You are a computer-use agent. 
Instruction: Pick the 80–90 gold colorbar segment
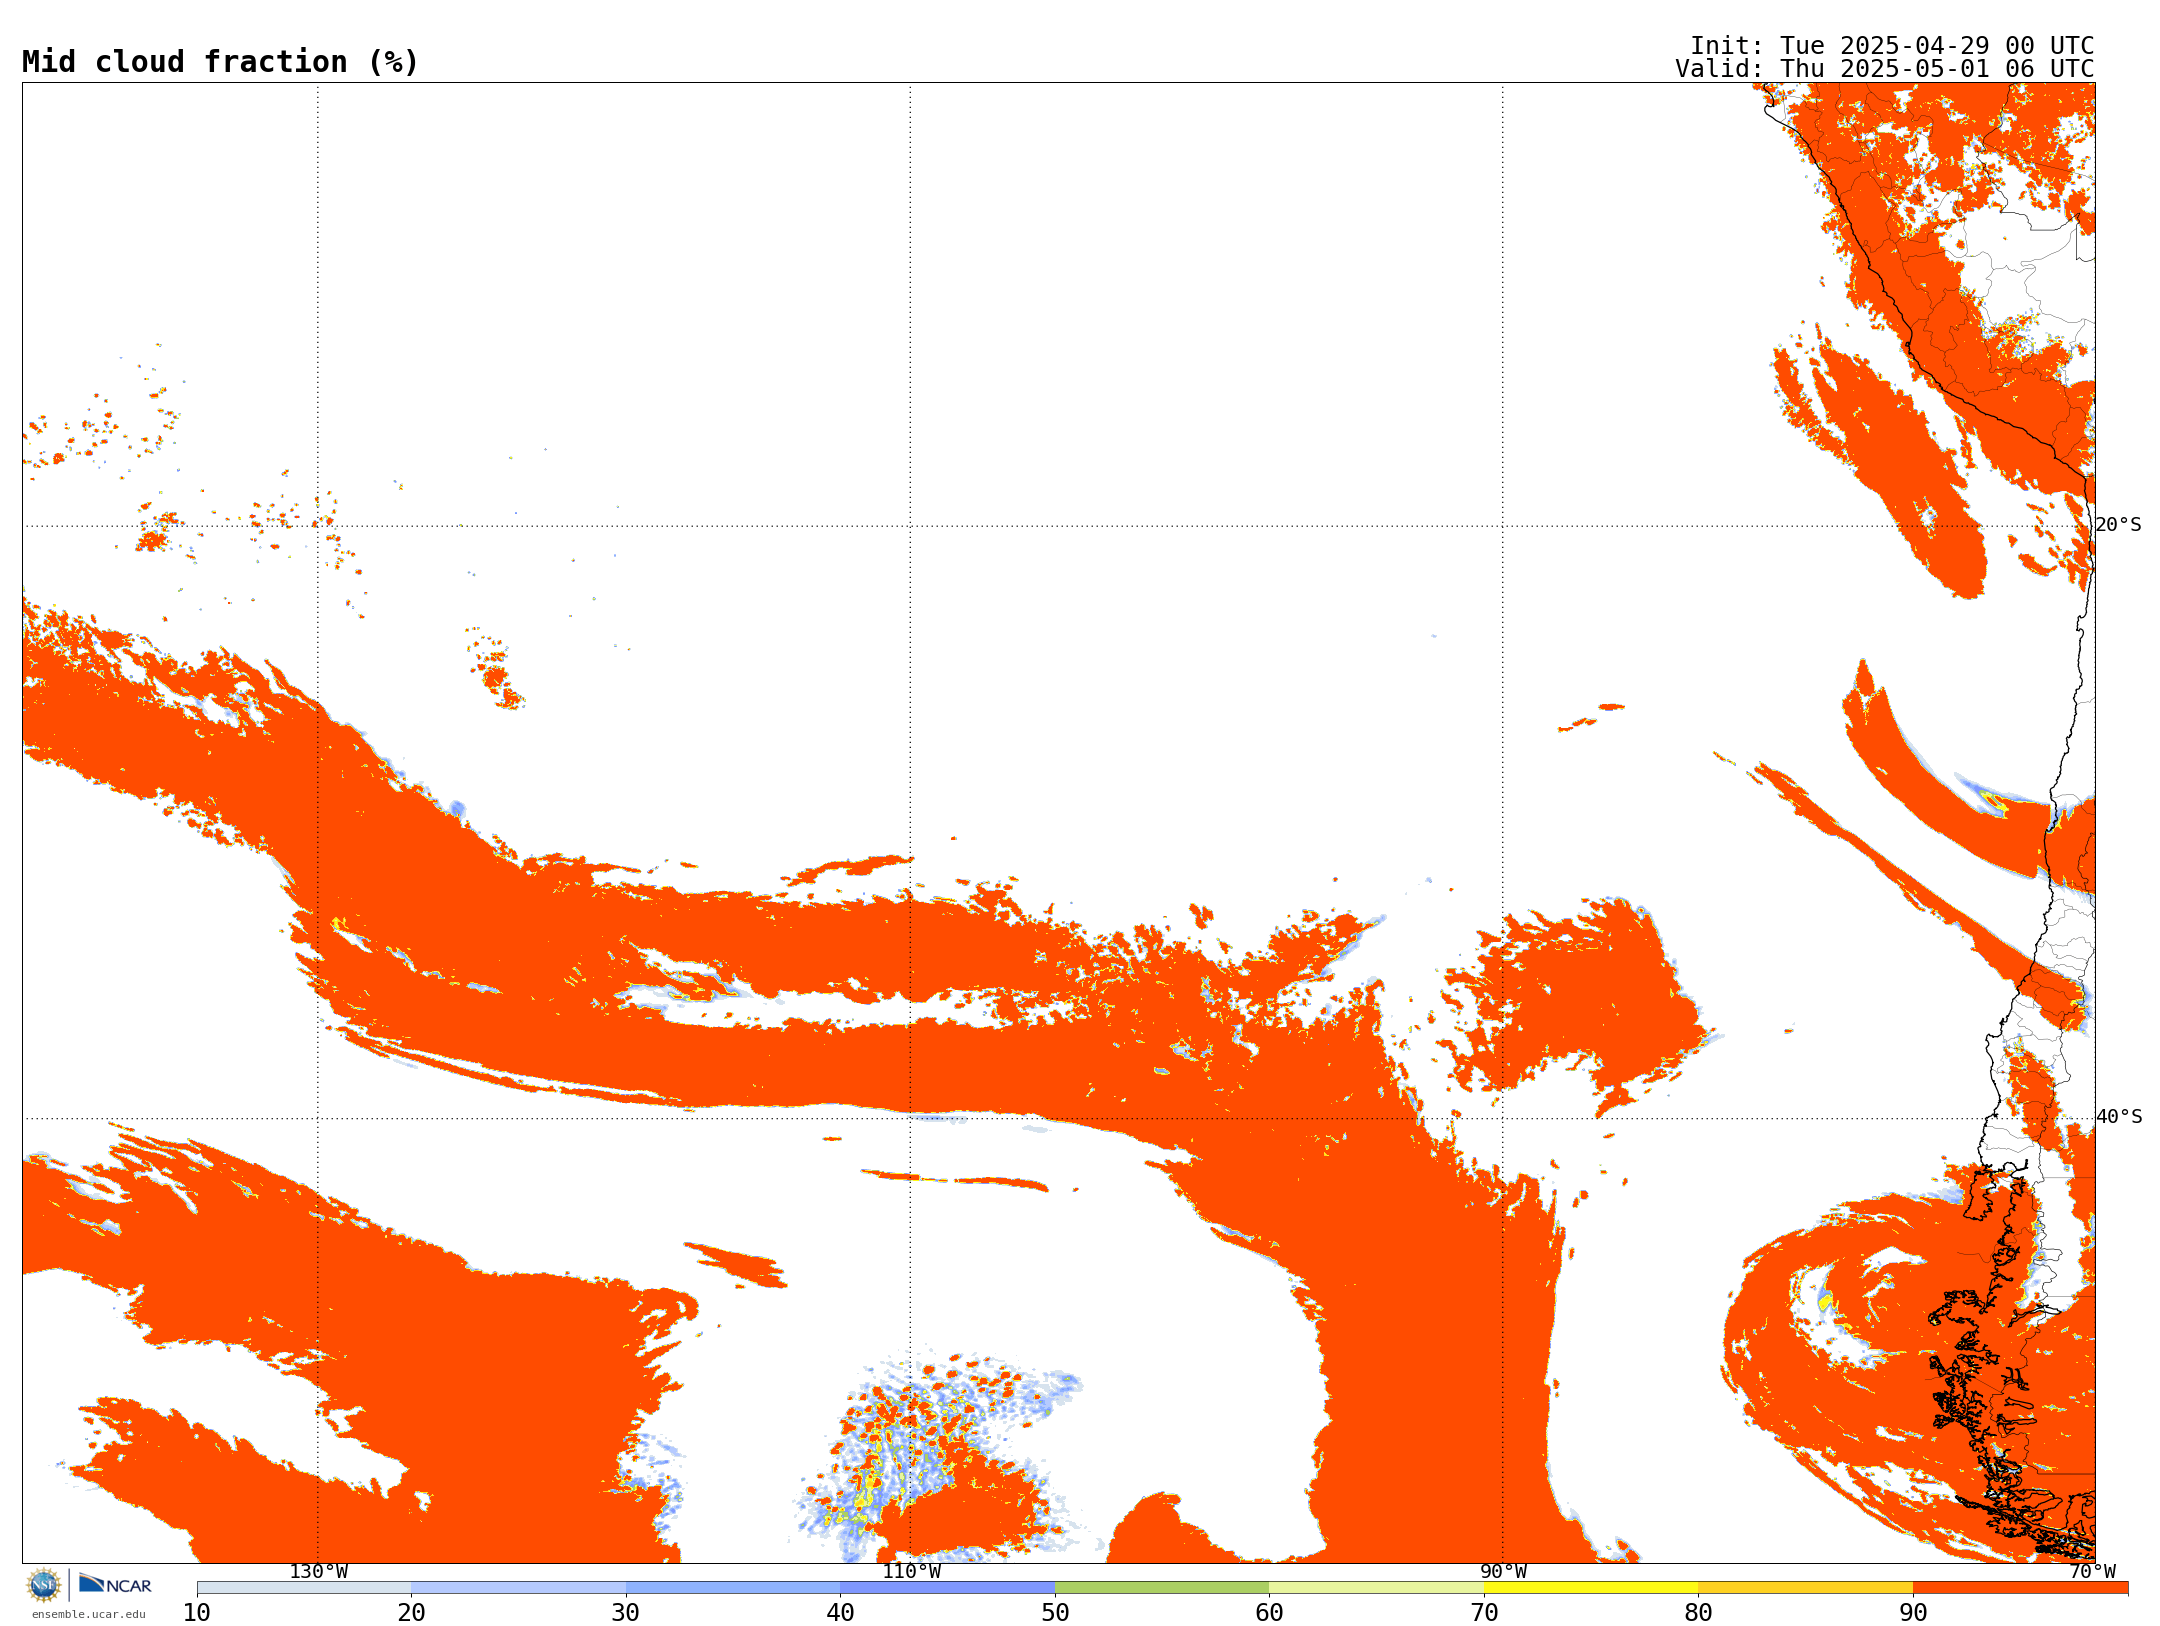[x=1805, y=1588]
